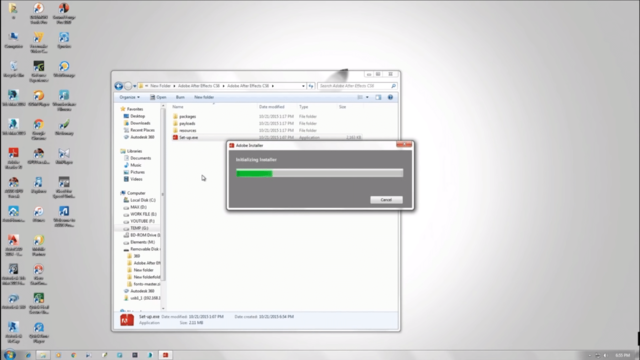Open Recent Places under Favorites
Screen dimensions: 640x360
(x=142, y=130)
